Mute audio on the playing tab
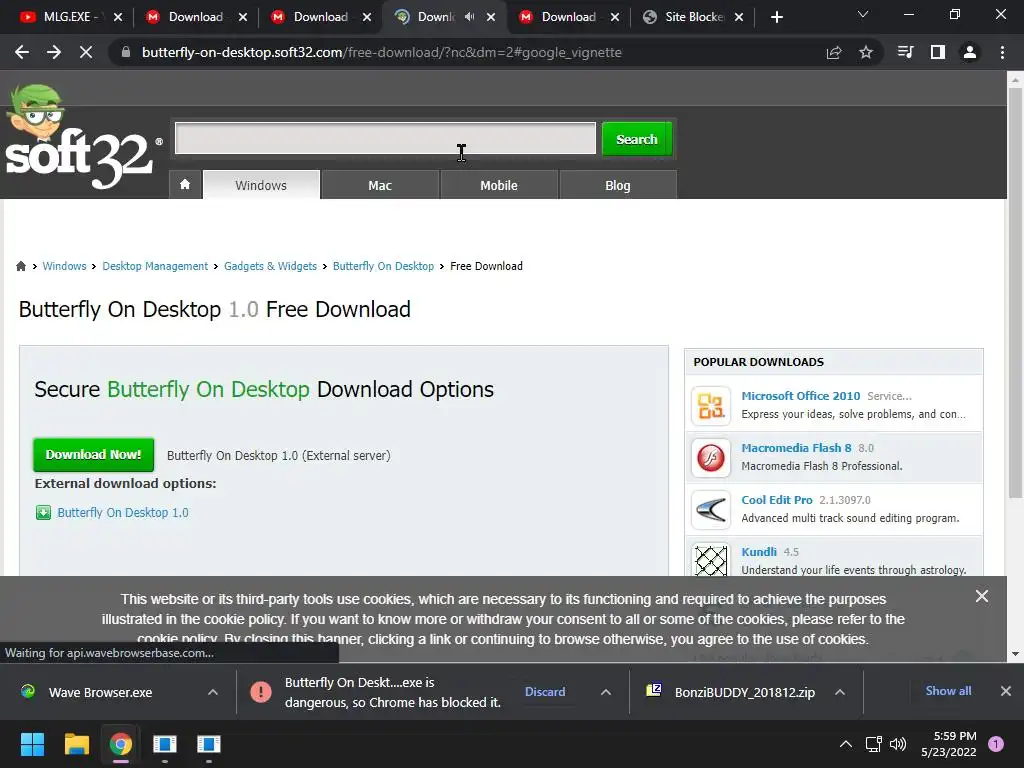Image resolution: width=1024 pixels, height=768 pixels. (x=469, y=17)
